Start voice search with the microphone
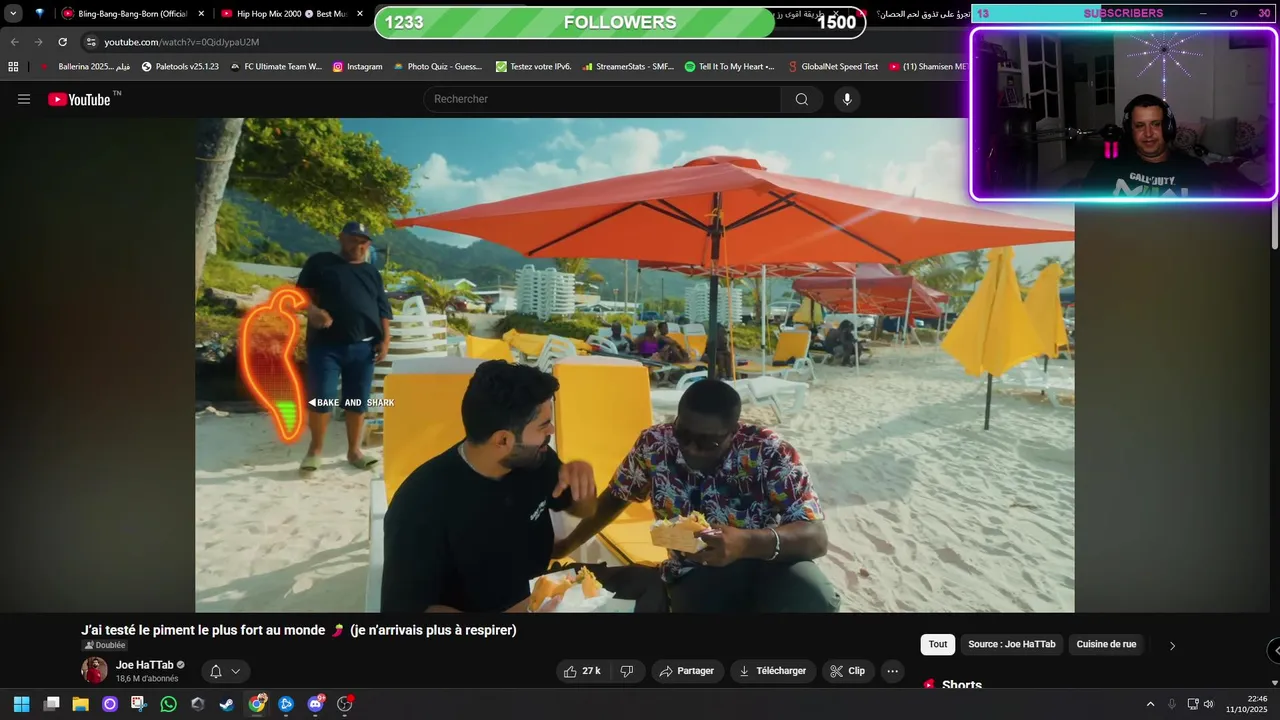 (x=847, y=99)
